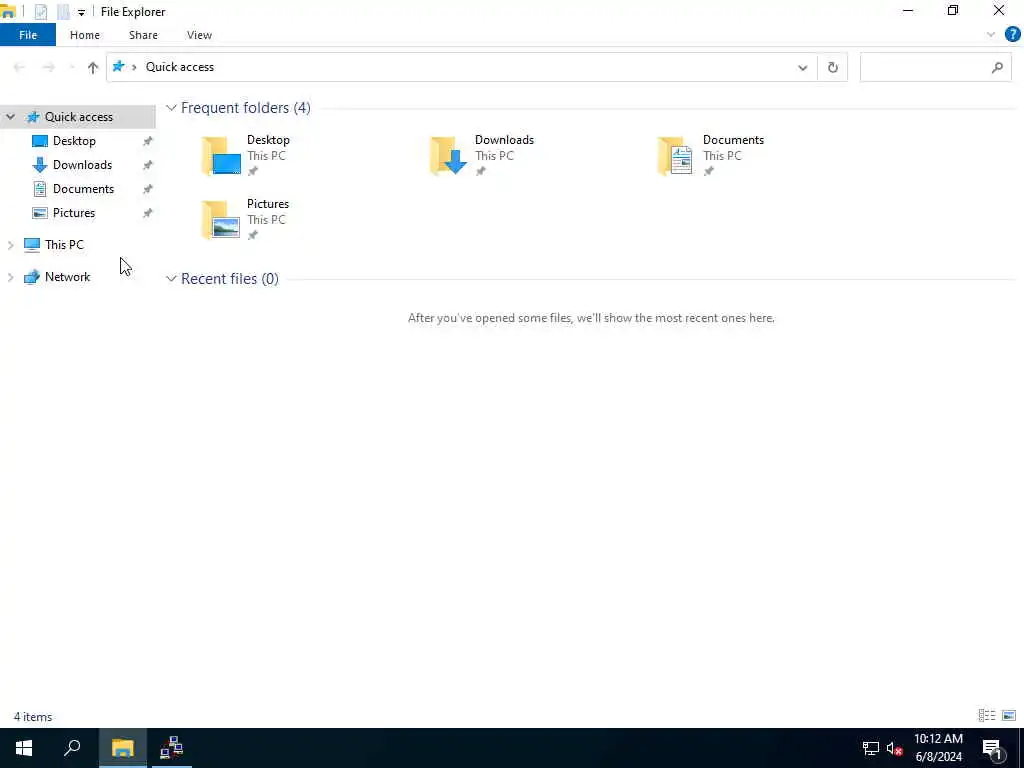Select Downloads in navigation pane
1024x768 pixels.
(x=82, y=165)
